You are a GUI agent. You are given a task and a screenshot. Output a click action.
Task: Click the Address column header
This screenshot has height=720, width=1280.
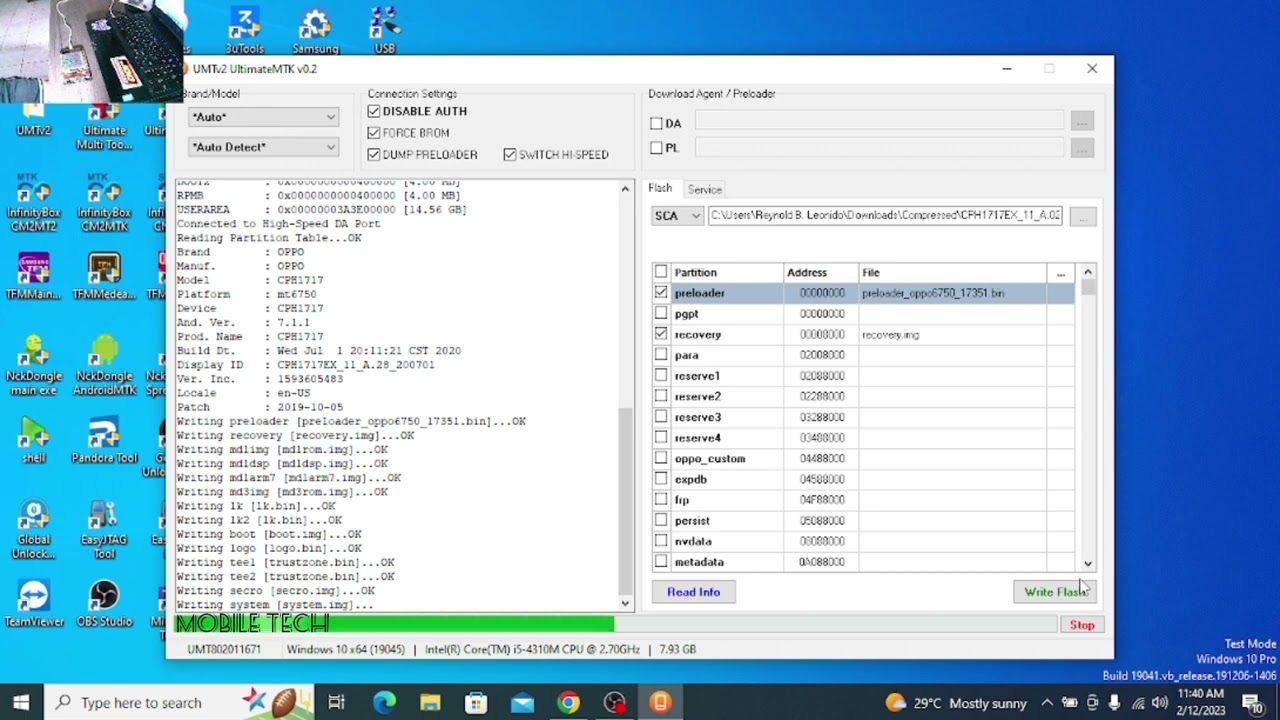pos(821,272)
